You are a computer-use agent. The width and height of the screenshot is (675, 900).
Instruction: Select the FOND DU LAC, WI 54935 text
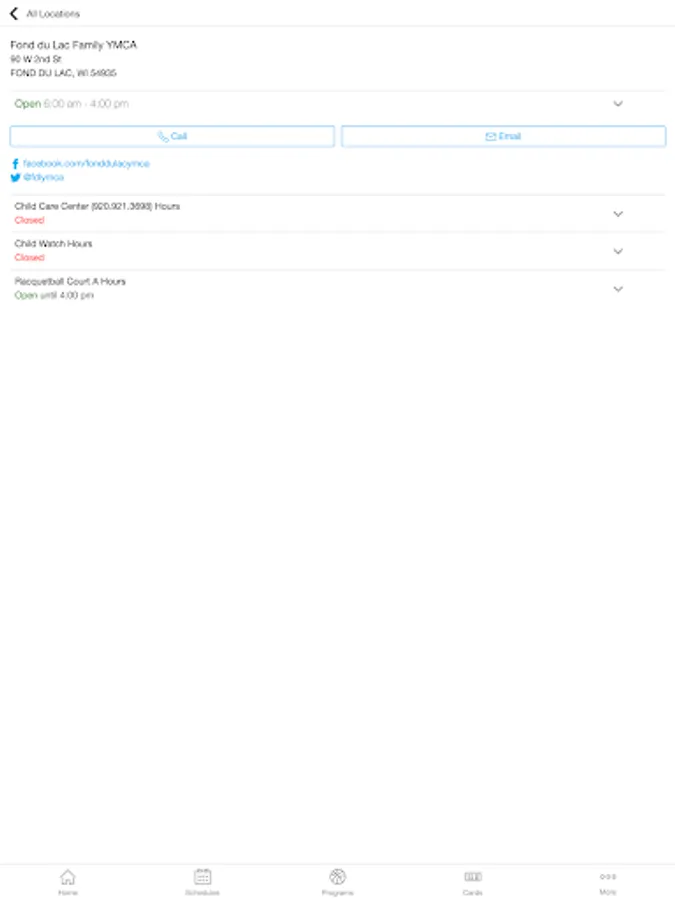63,73
